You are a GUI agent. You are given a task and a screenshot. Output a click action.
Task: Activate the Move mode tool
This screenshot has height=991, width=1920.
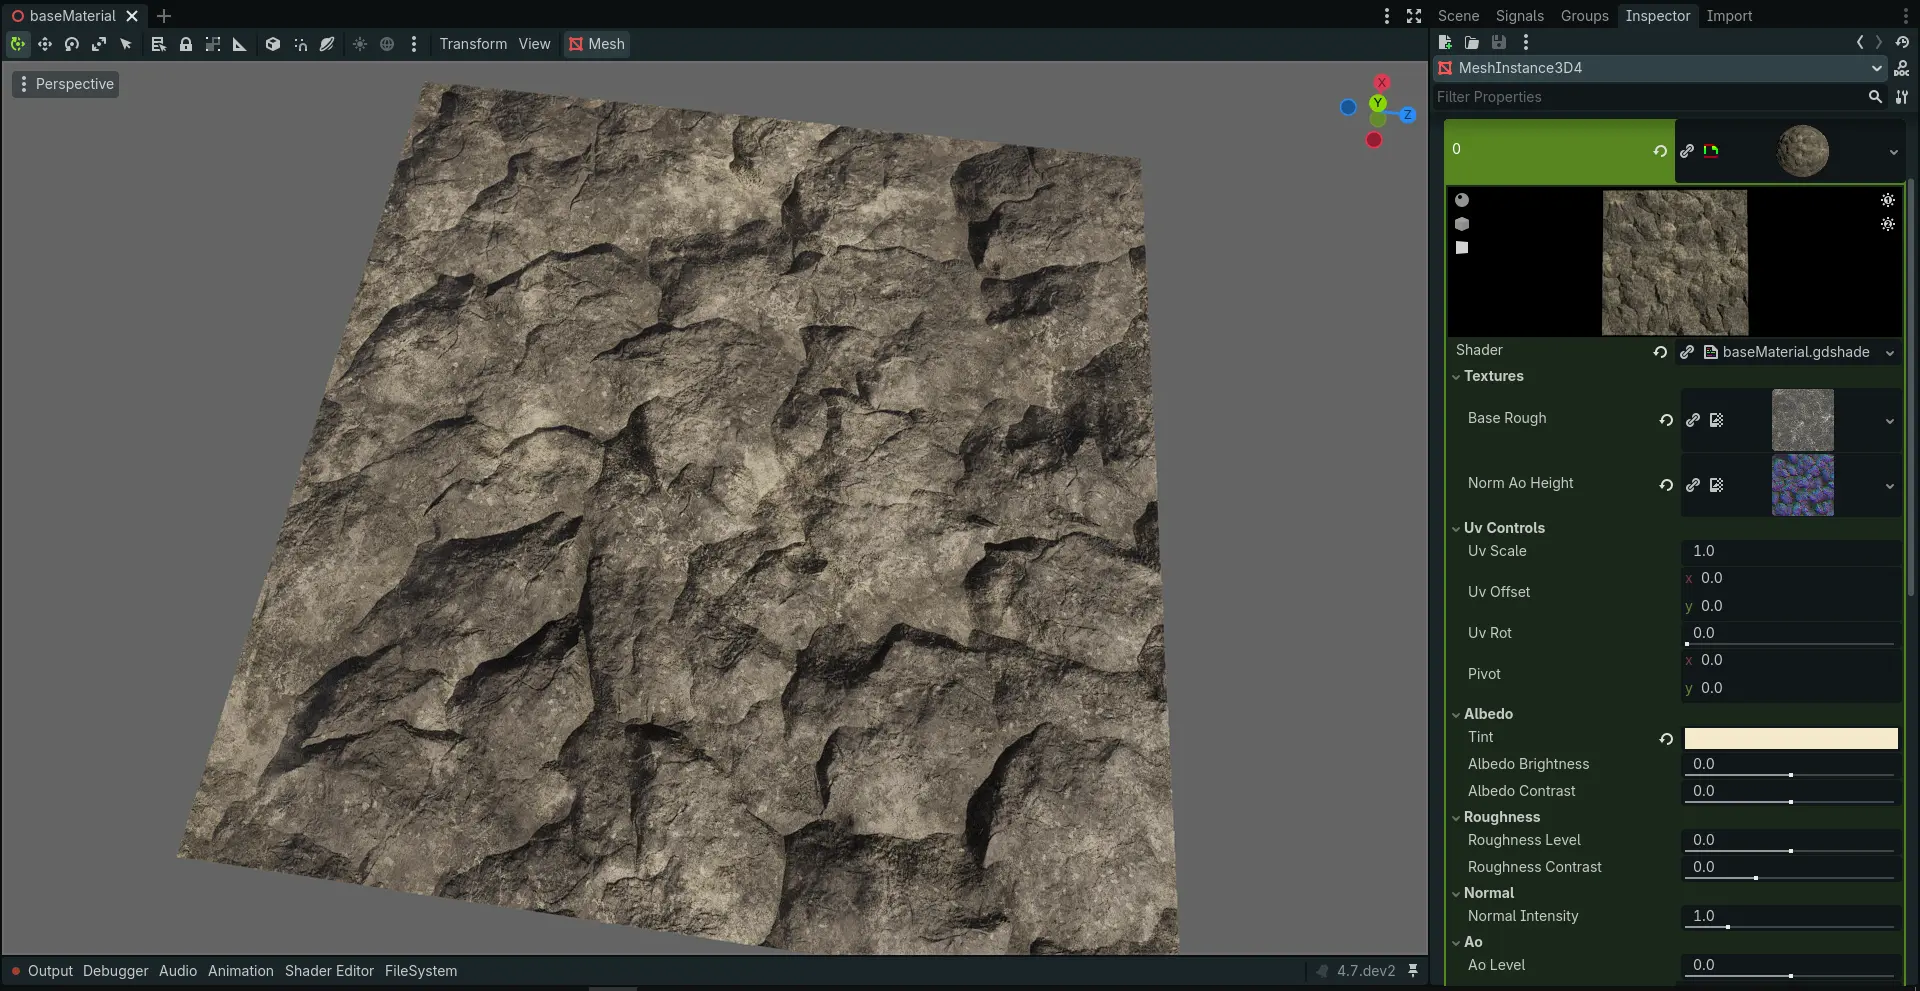45,44
